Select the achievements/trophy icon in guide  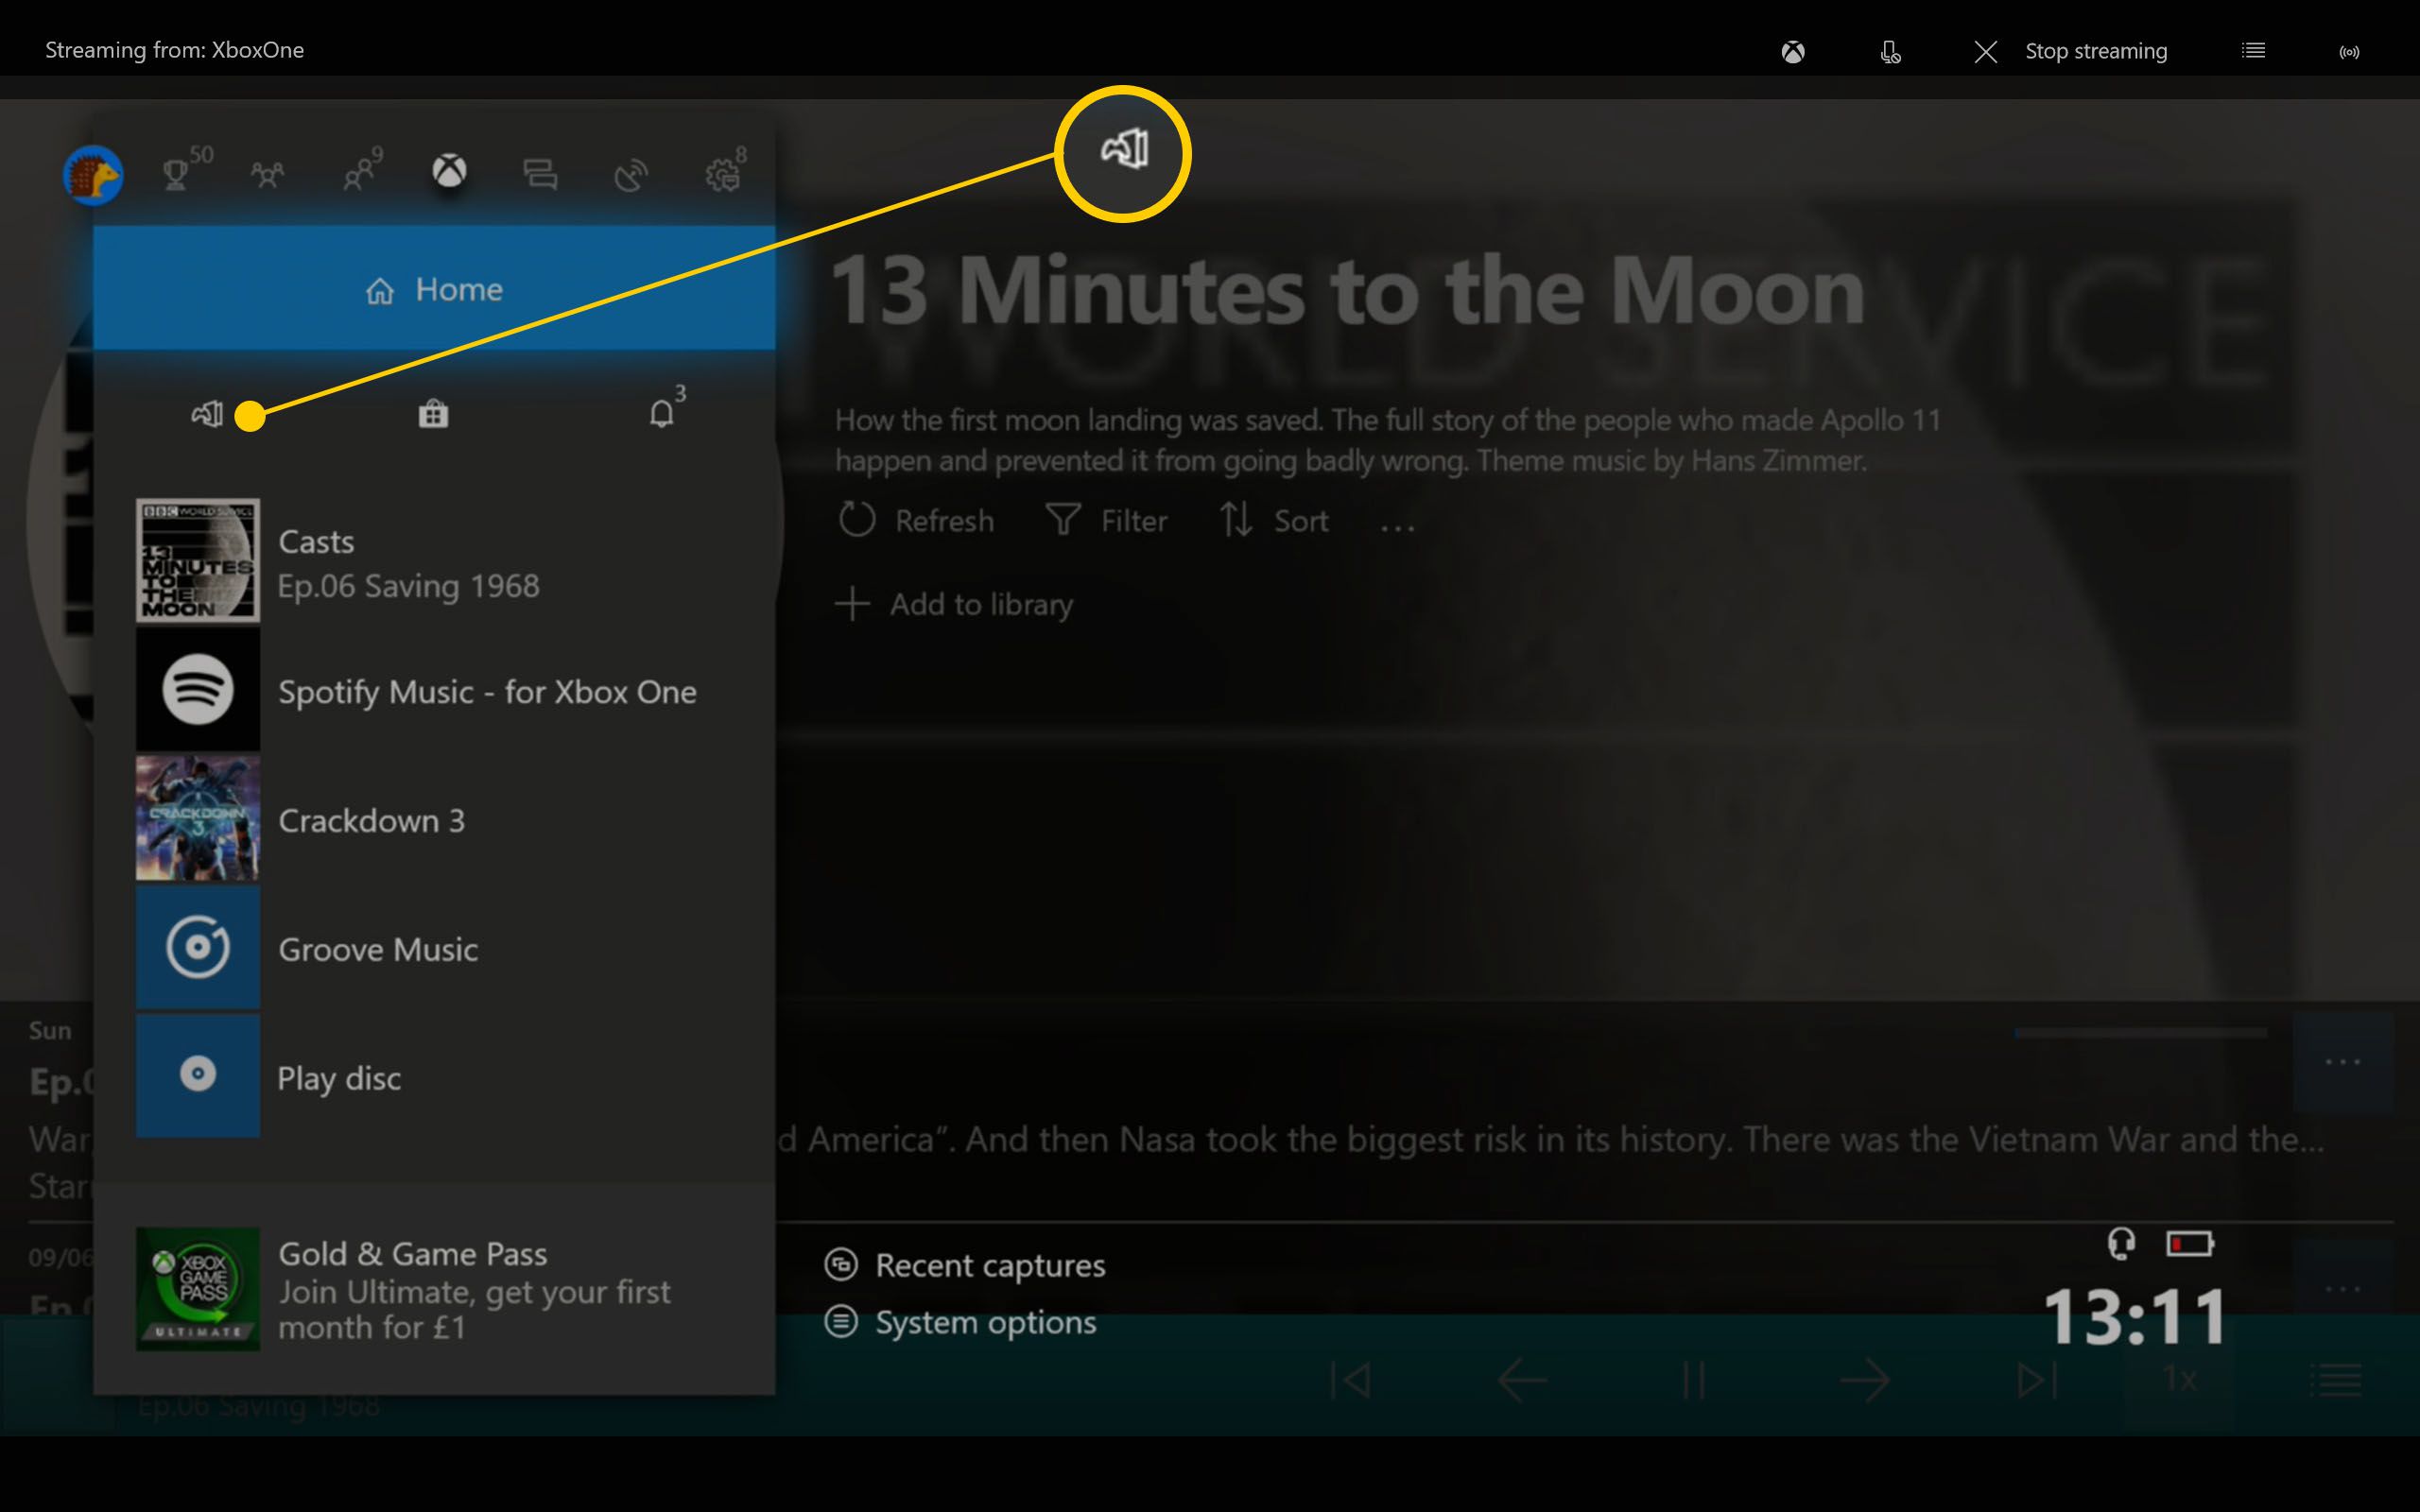coord(176,174)
